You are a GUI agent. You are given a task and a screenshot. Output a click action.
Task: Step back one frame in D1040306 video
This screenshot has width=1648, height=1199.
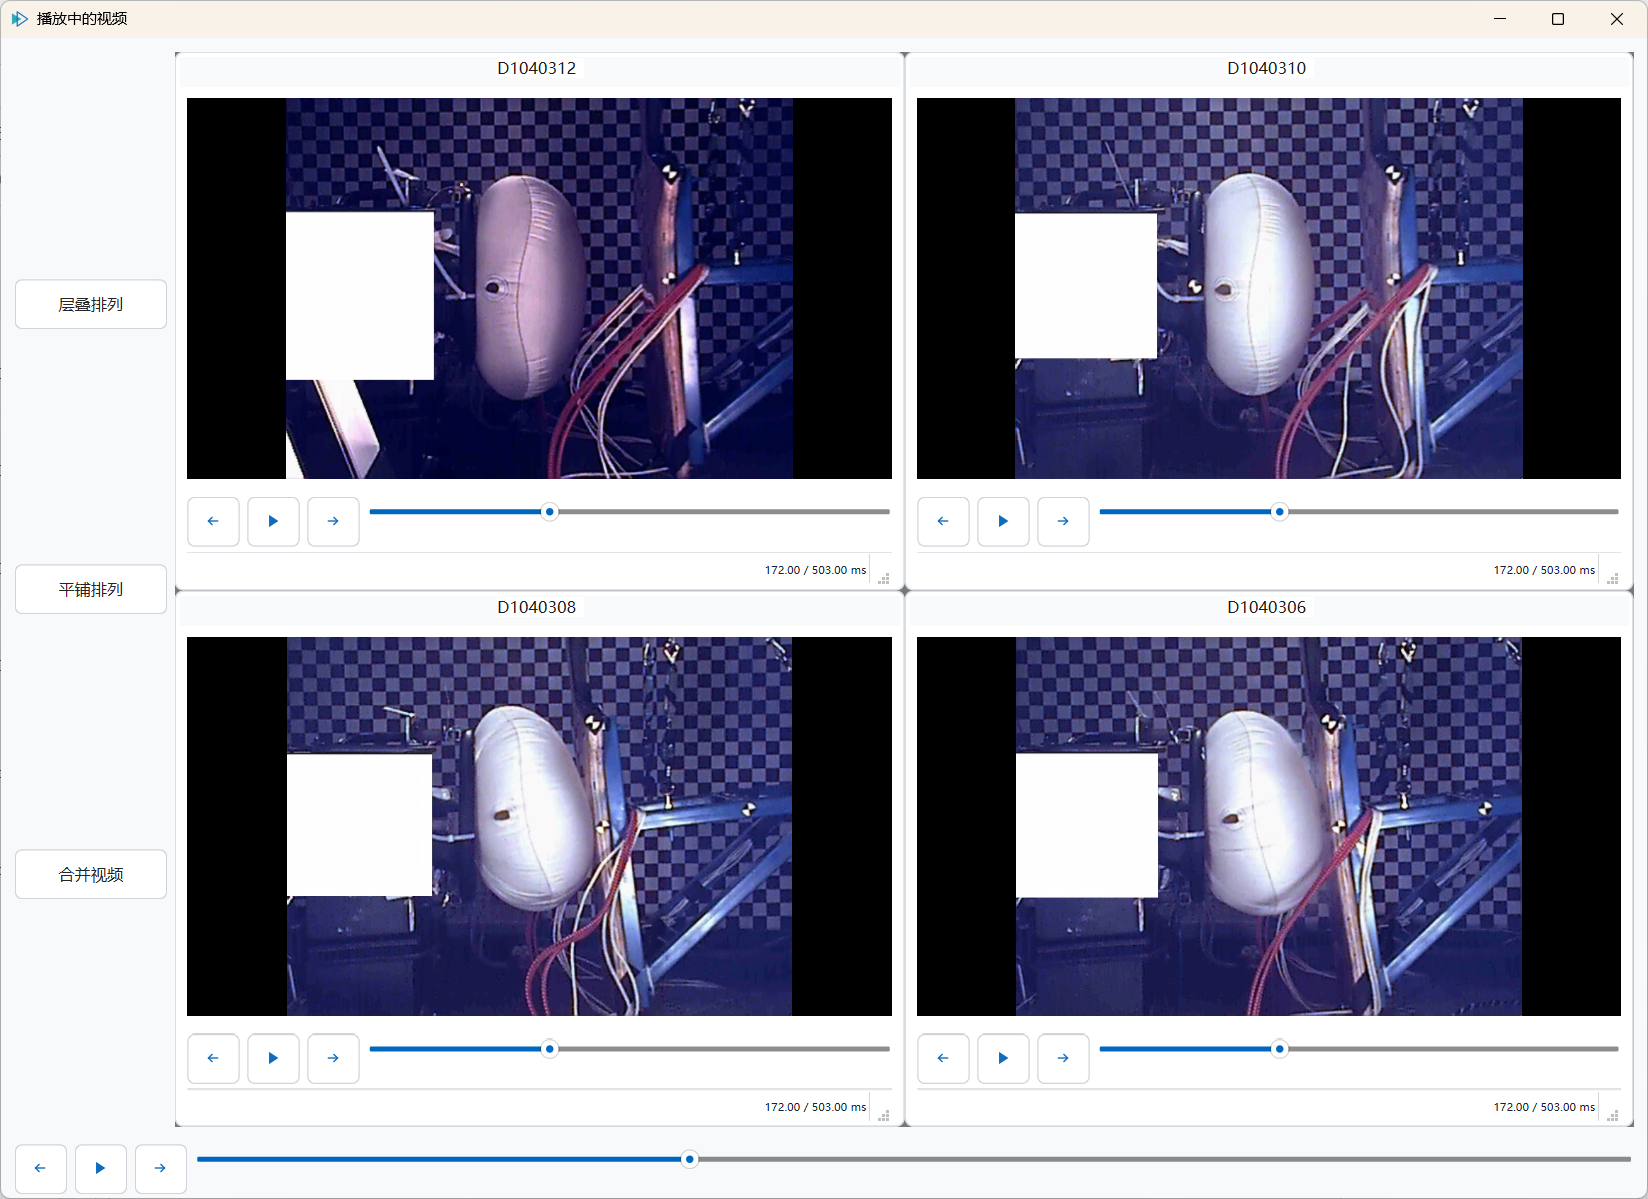pos(943,1058)
